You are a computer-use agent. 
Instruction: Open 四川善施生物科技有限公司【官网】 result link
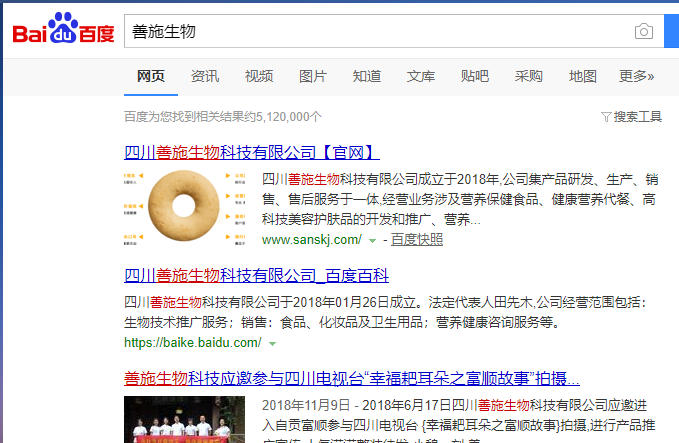pos(252,152)
